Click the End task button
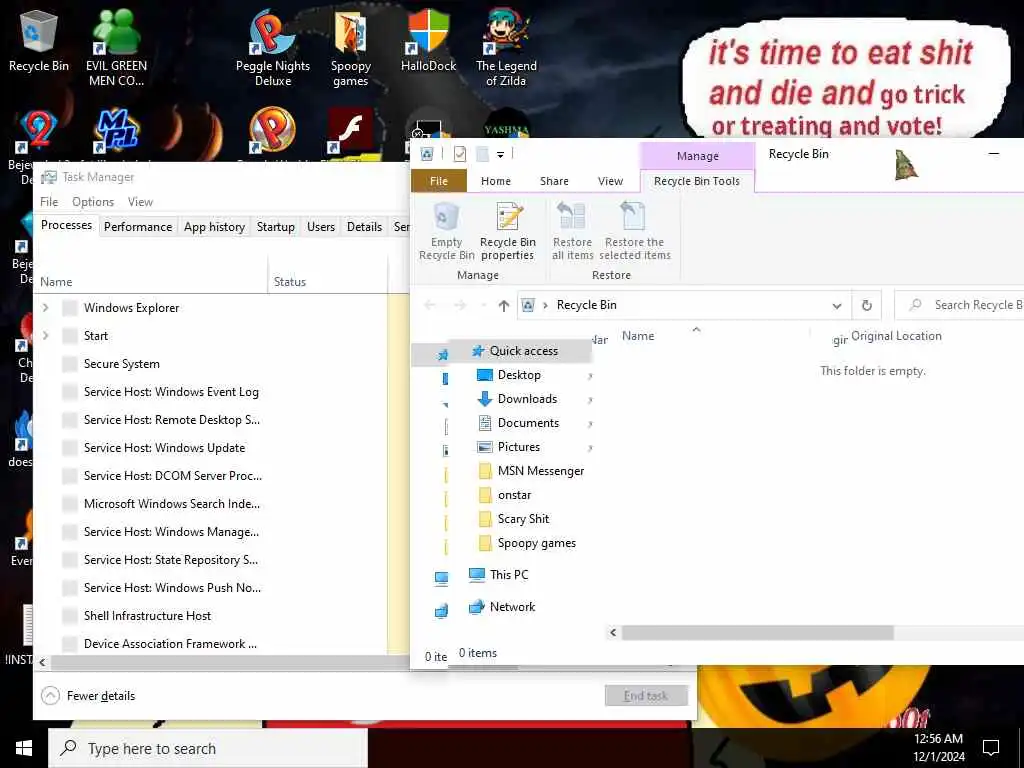The image size is (1024, 768). click(646, 696)
